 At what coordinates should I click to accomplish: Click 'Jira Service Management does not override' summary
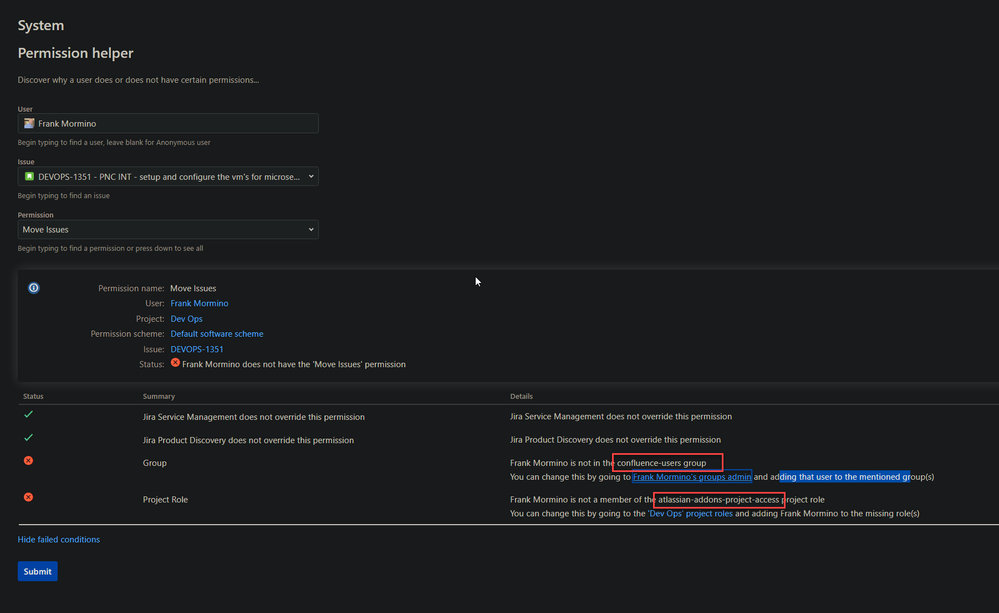(x=254, y=417)
